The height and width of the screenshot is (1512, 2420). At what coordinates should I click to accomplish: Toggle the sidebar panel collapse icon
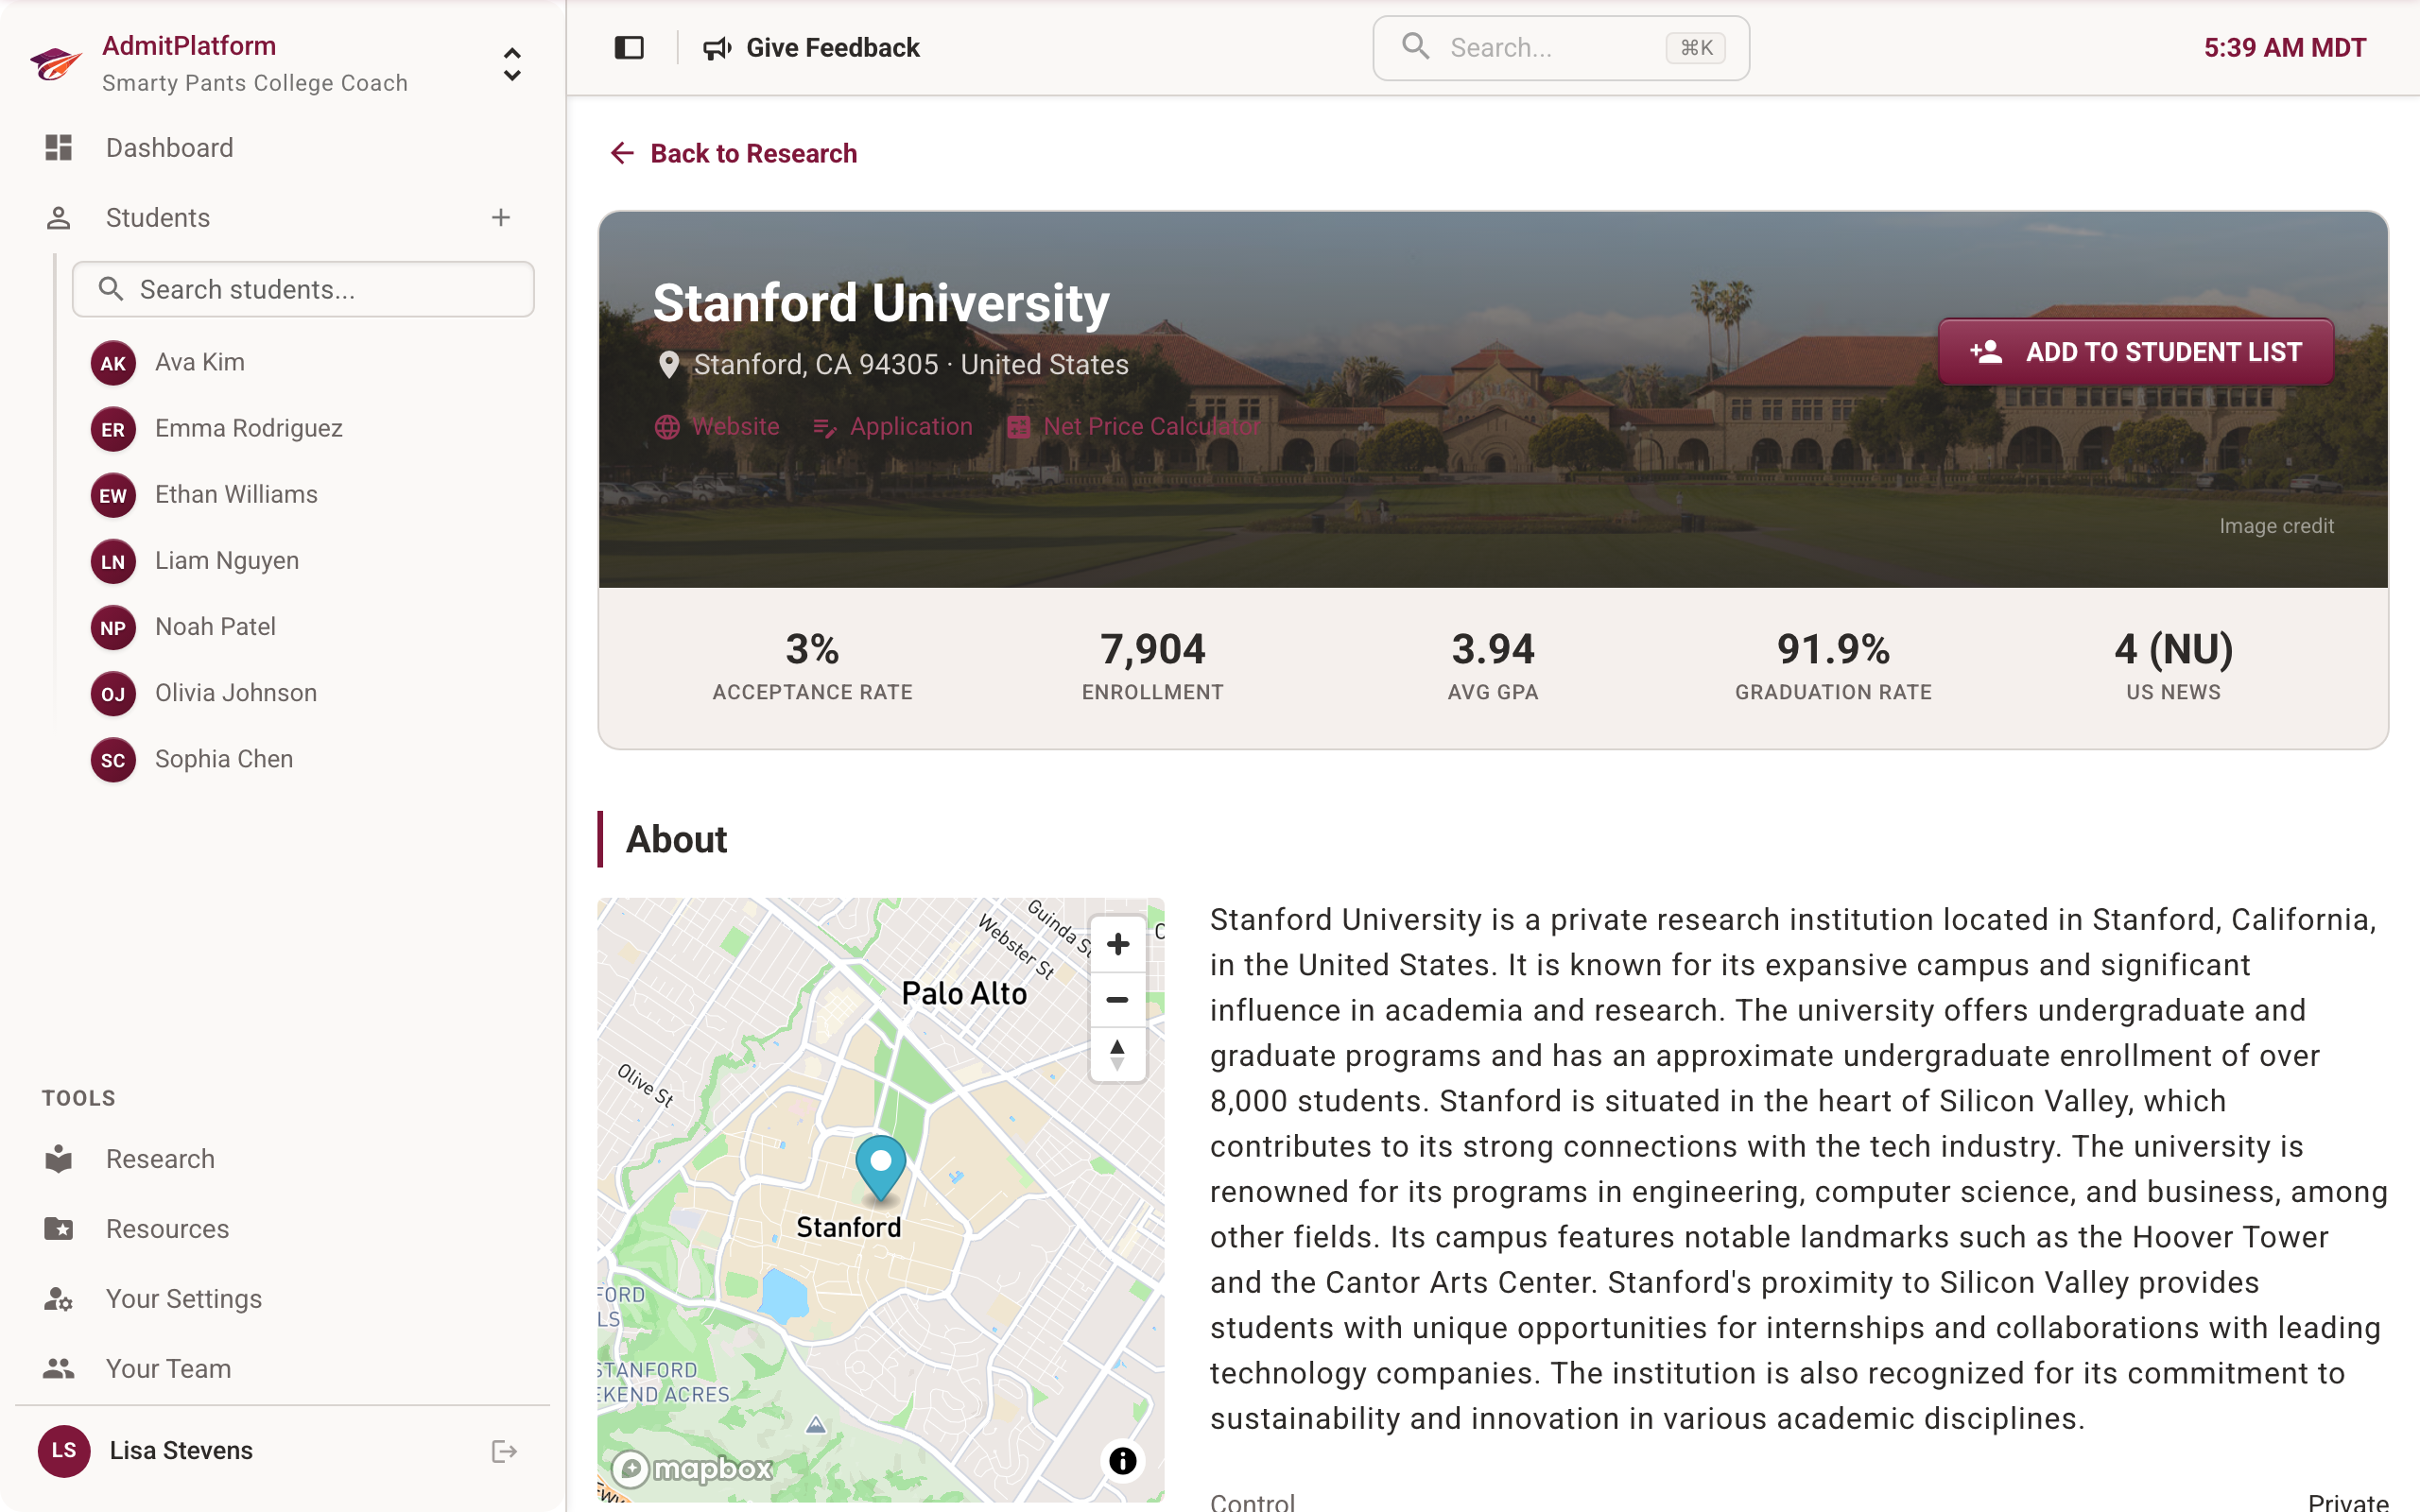coord(629,47)
